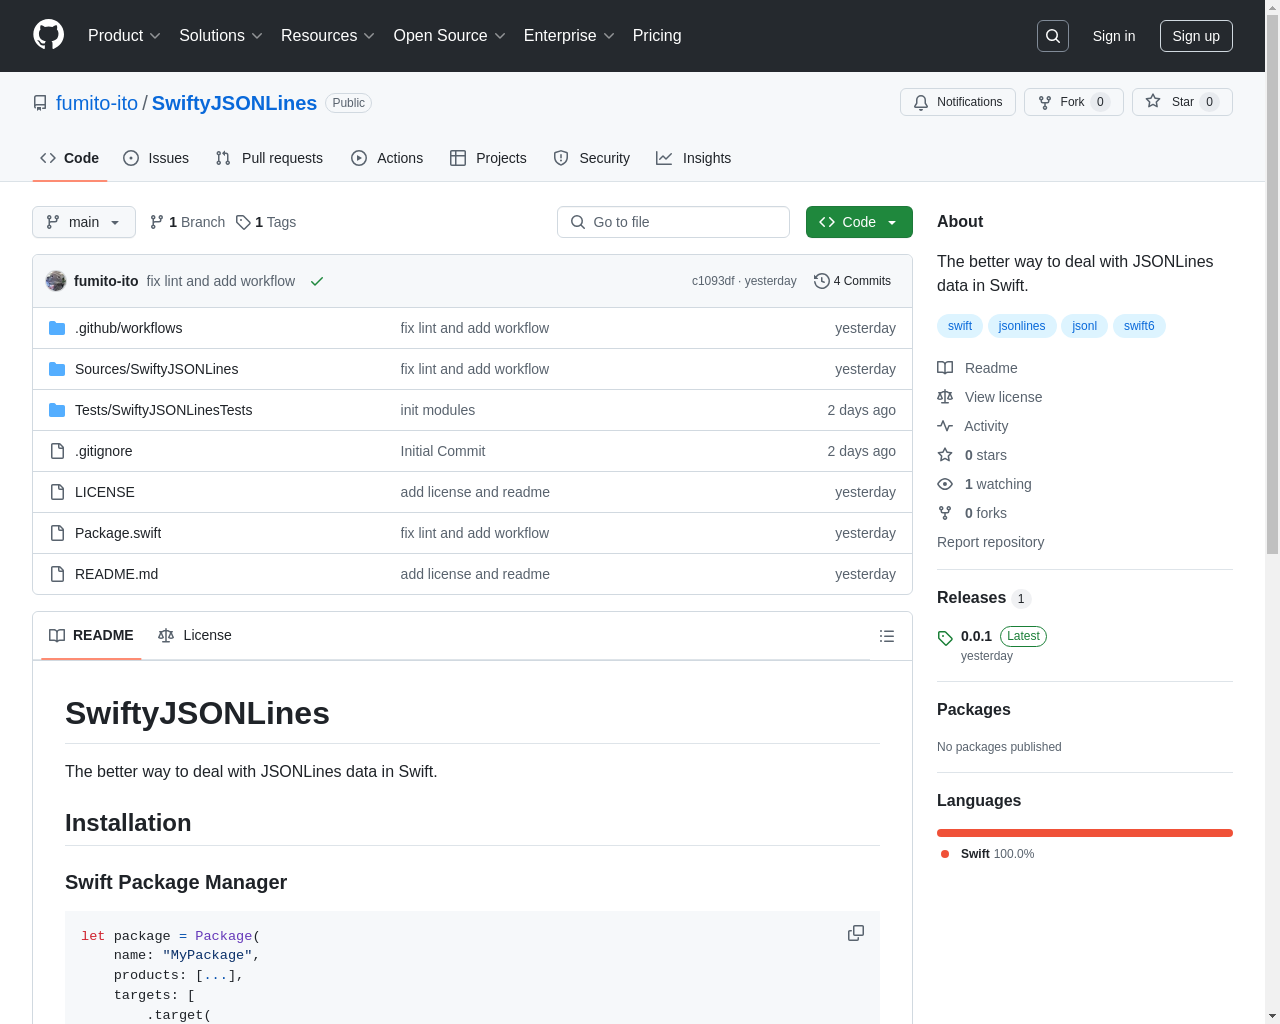Open Report repository link
Image resolution: width=1280 pixels, height=1024 pixels.
tap(990, 542)
